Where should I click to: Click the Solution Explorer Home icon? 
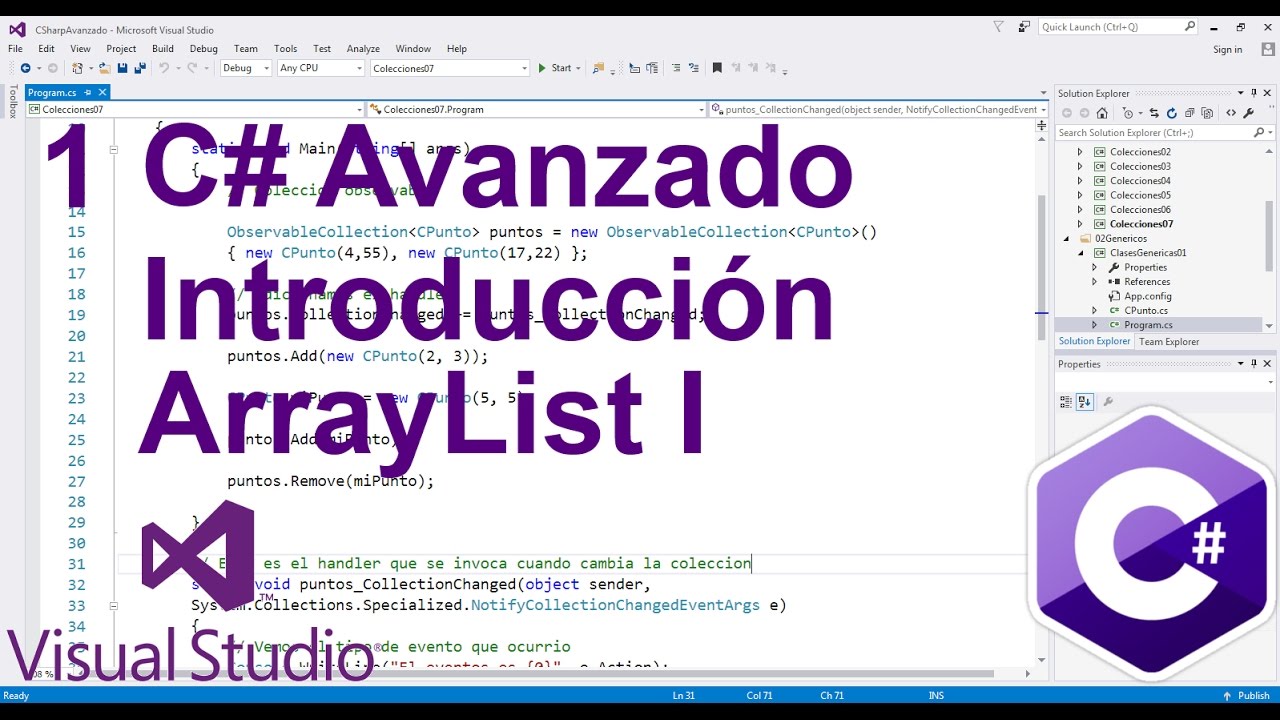(x=1102, y=113)
